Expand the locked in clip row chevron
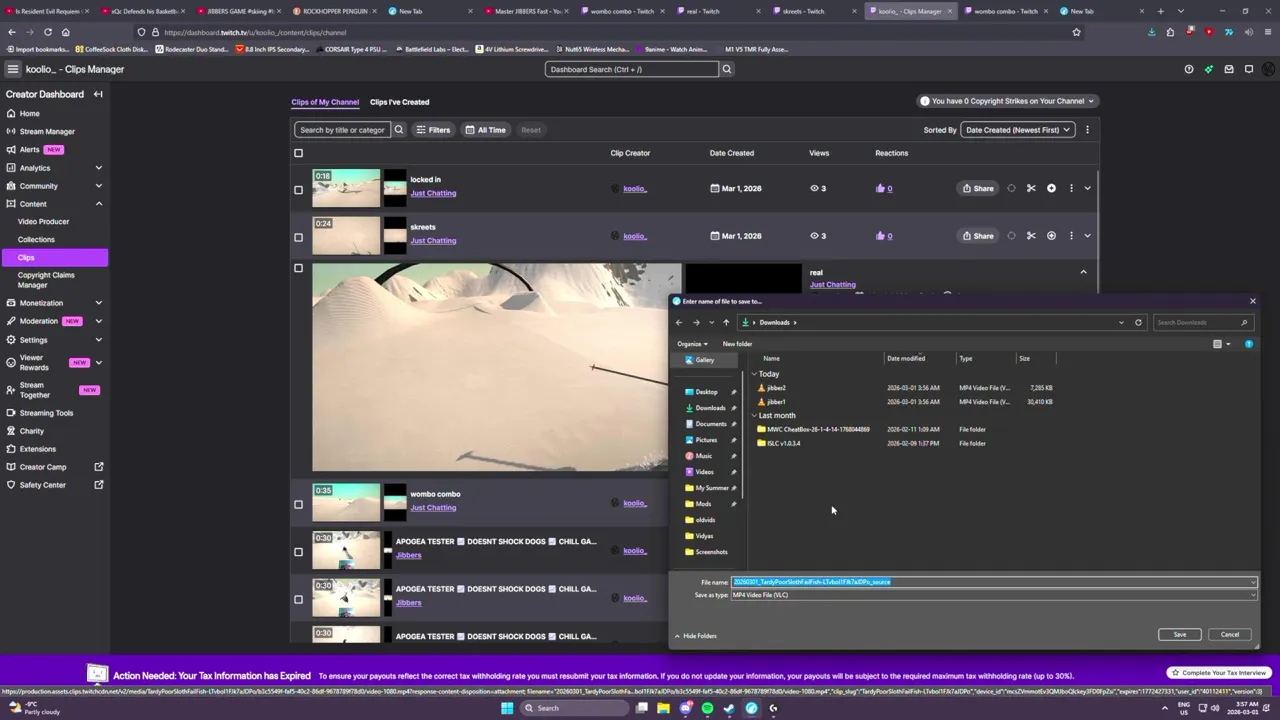This screenshot has width=1280, height=720. coord(1087,188)
